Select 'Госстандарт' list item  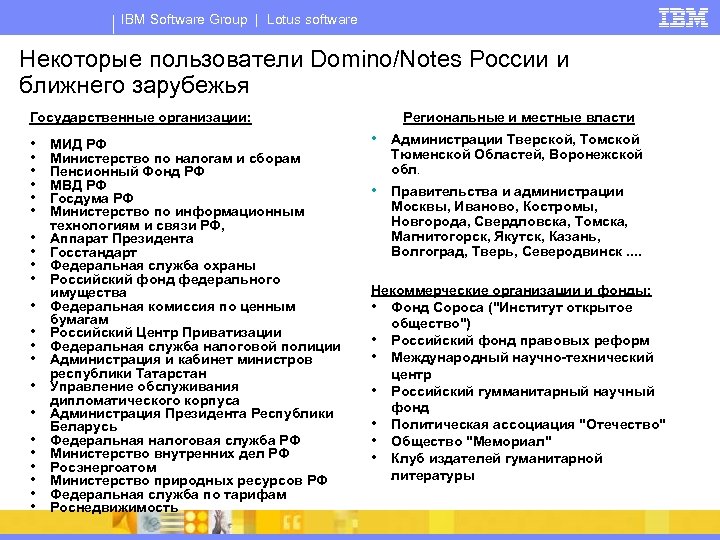coord(93,253)
